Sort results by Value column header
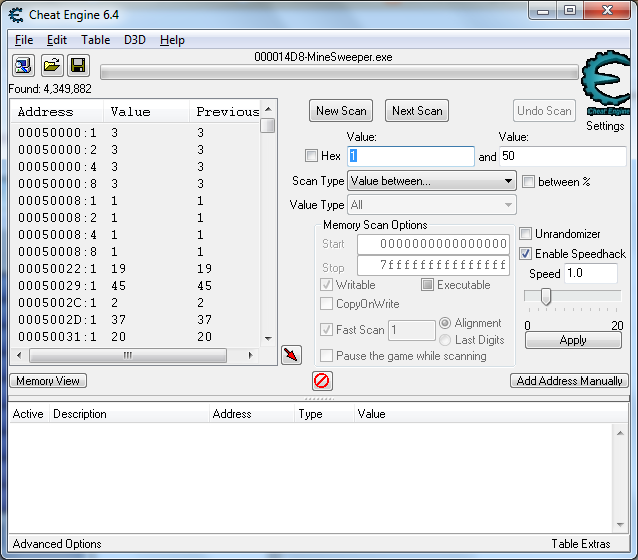 (146, 112)
